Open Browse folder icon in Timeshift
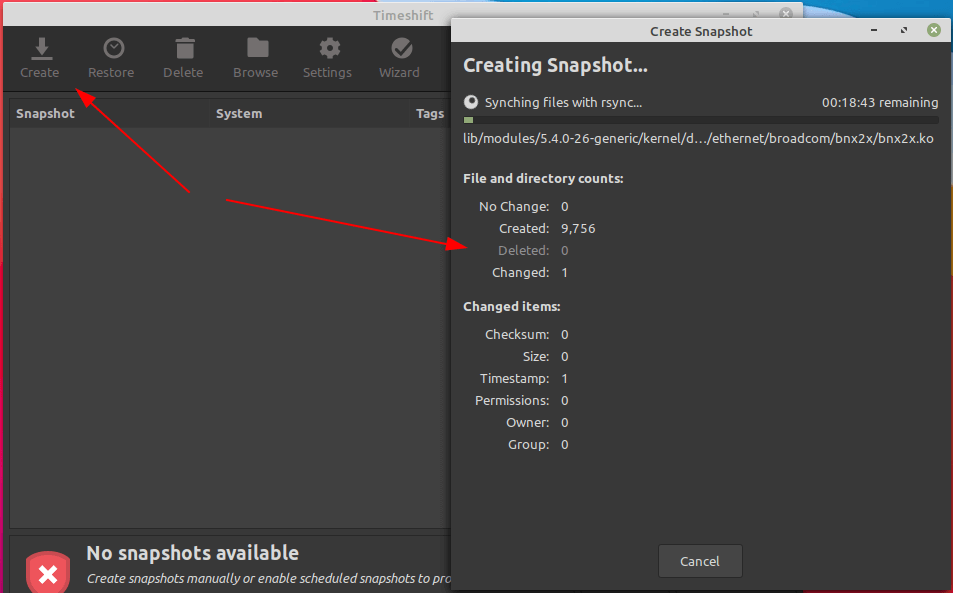This screenshot has width=953, height=593. tap(258, 48)
